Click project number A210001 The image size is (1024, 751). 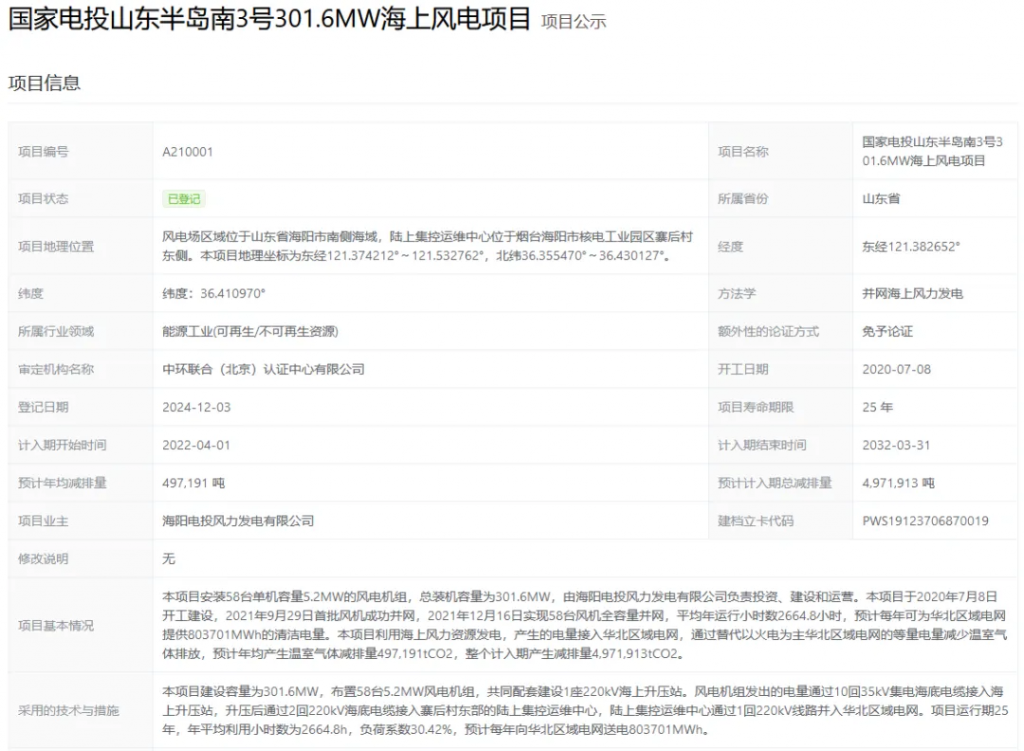(x=188, y=152)
